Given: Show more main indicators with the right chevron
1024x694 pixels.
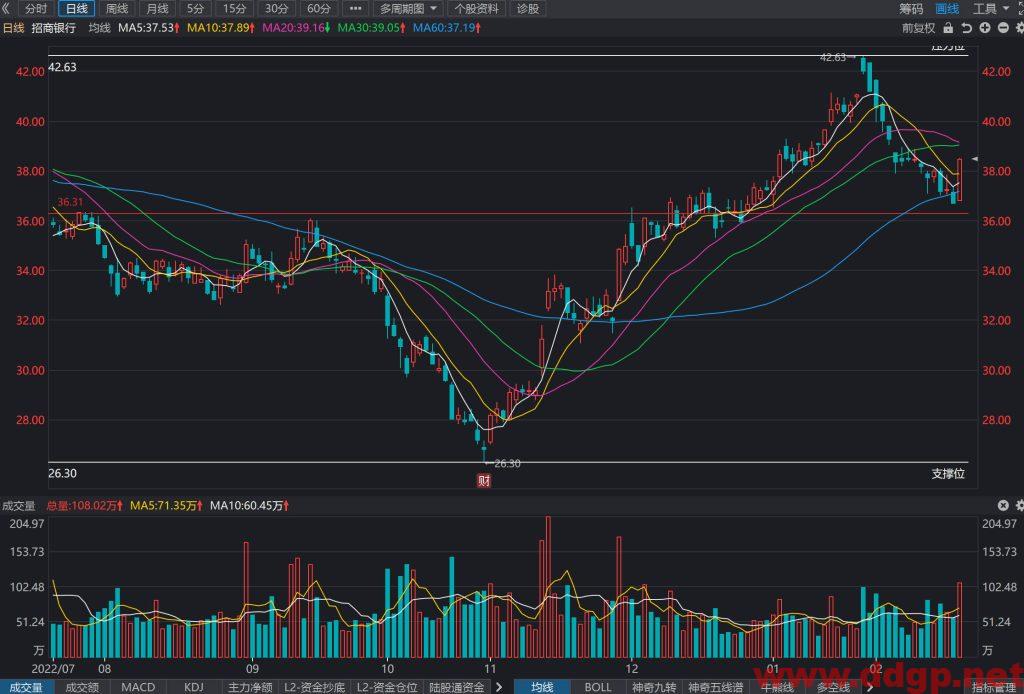Looking at the screenshot, I should point(869,687).
